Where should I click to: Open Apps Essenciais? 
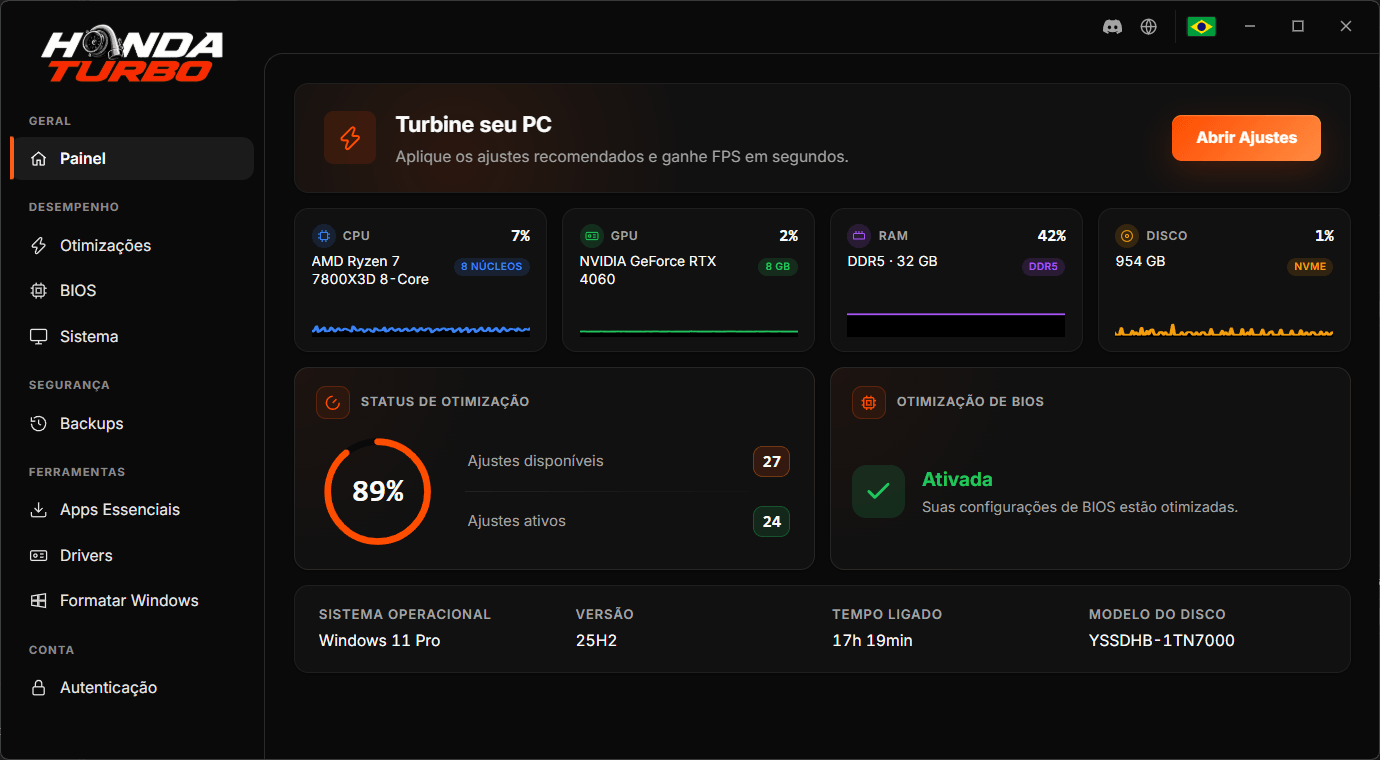(x=132, y=509)
